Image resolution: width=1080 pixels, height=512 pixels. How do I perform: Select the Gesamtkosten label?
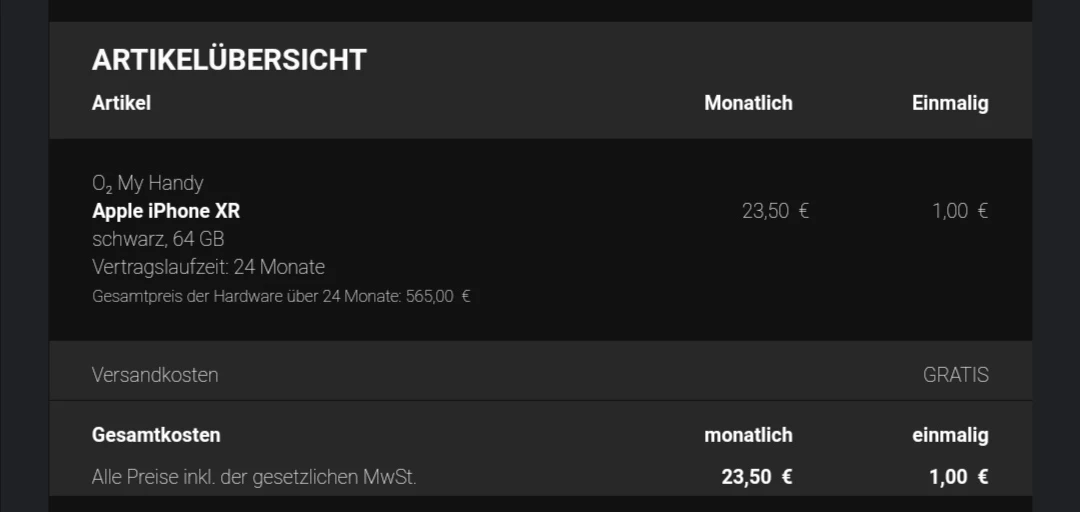156,436
